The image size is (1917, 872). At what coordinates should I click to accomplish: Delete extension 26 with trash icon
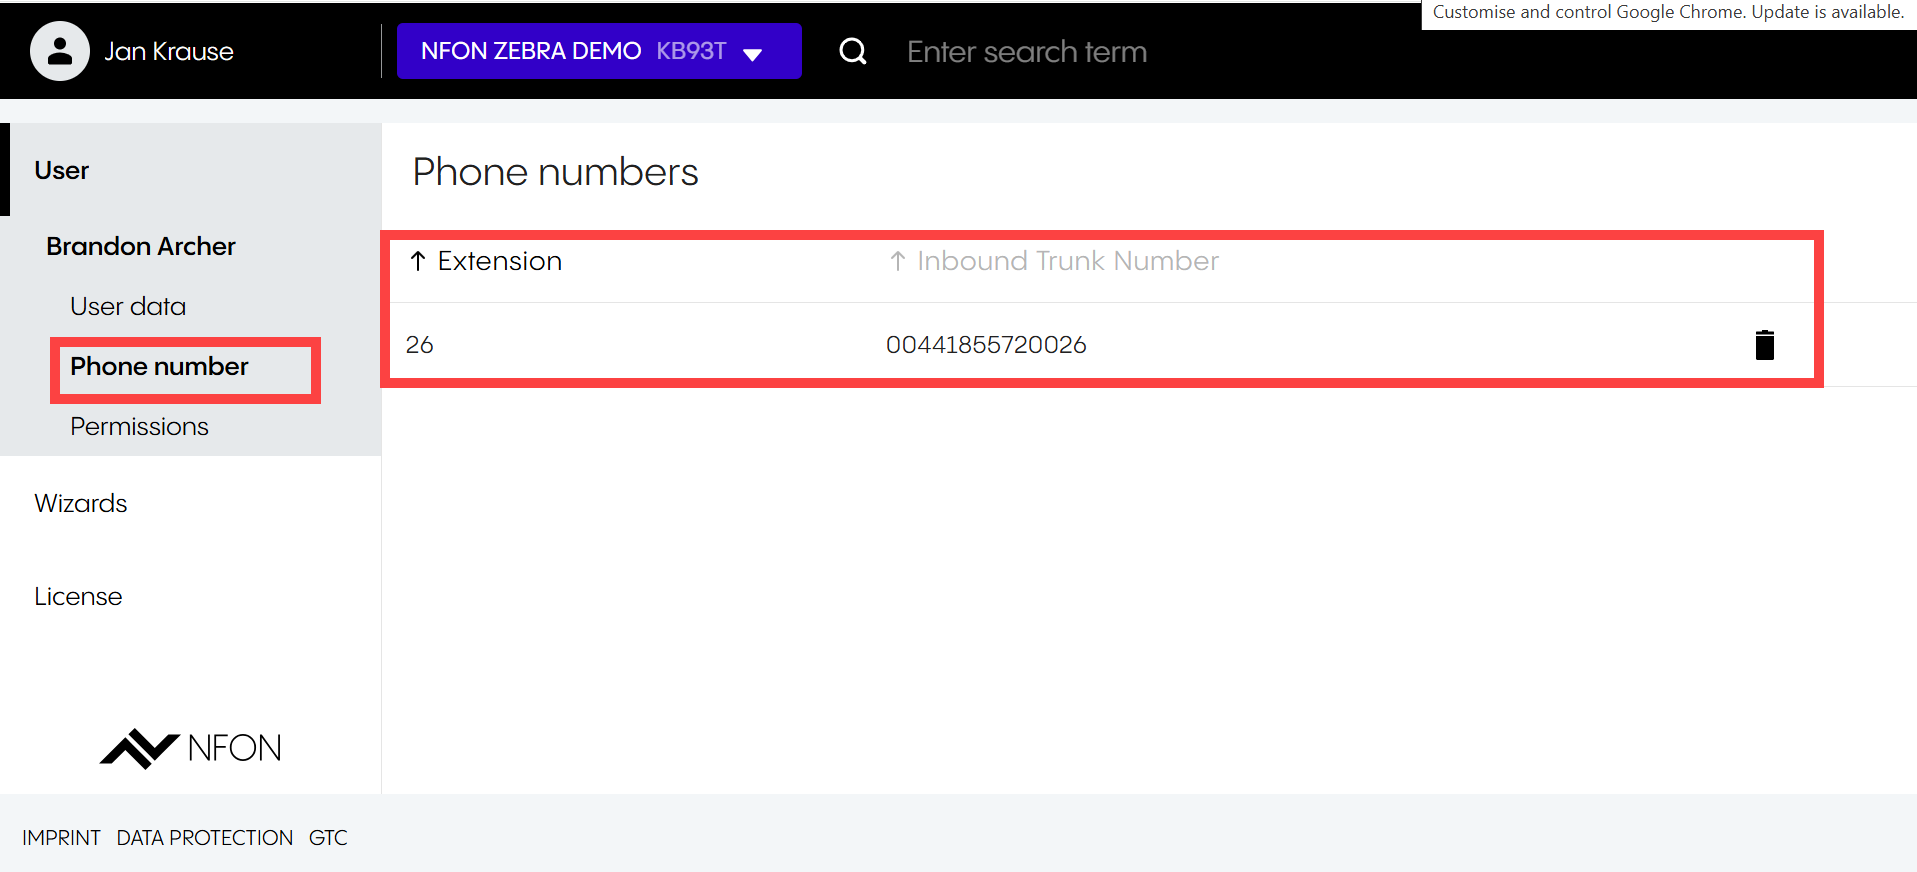click(x=1764, y=345)
